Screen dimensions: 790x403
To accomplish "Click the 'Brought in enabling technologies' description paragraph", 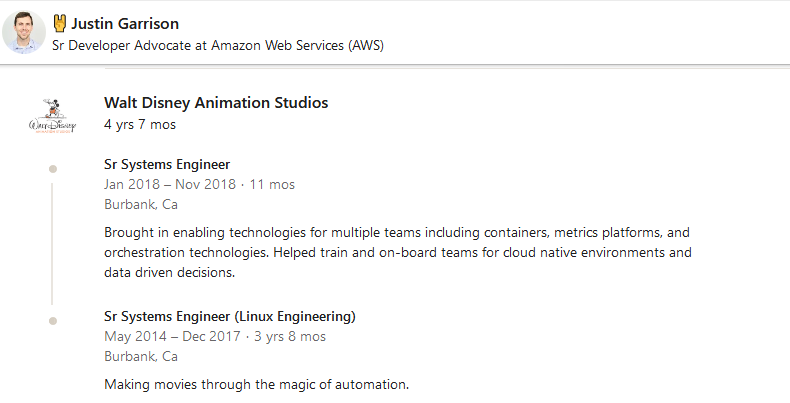I will click(x=397, y=251).
